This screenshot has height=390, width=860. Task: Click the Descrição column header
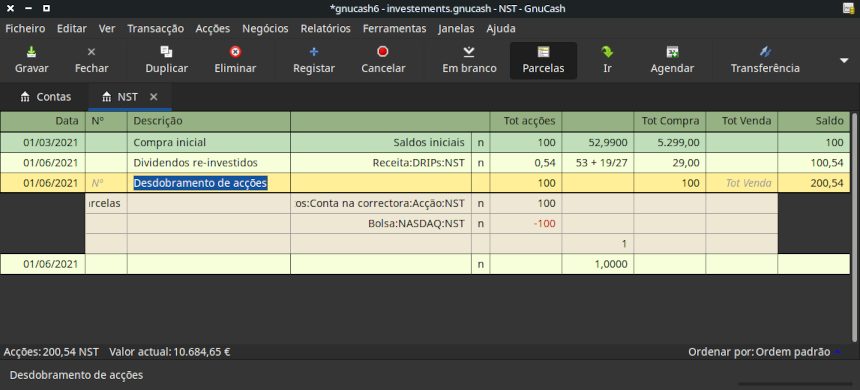coord(209,121)
